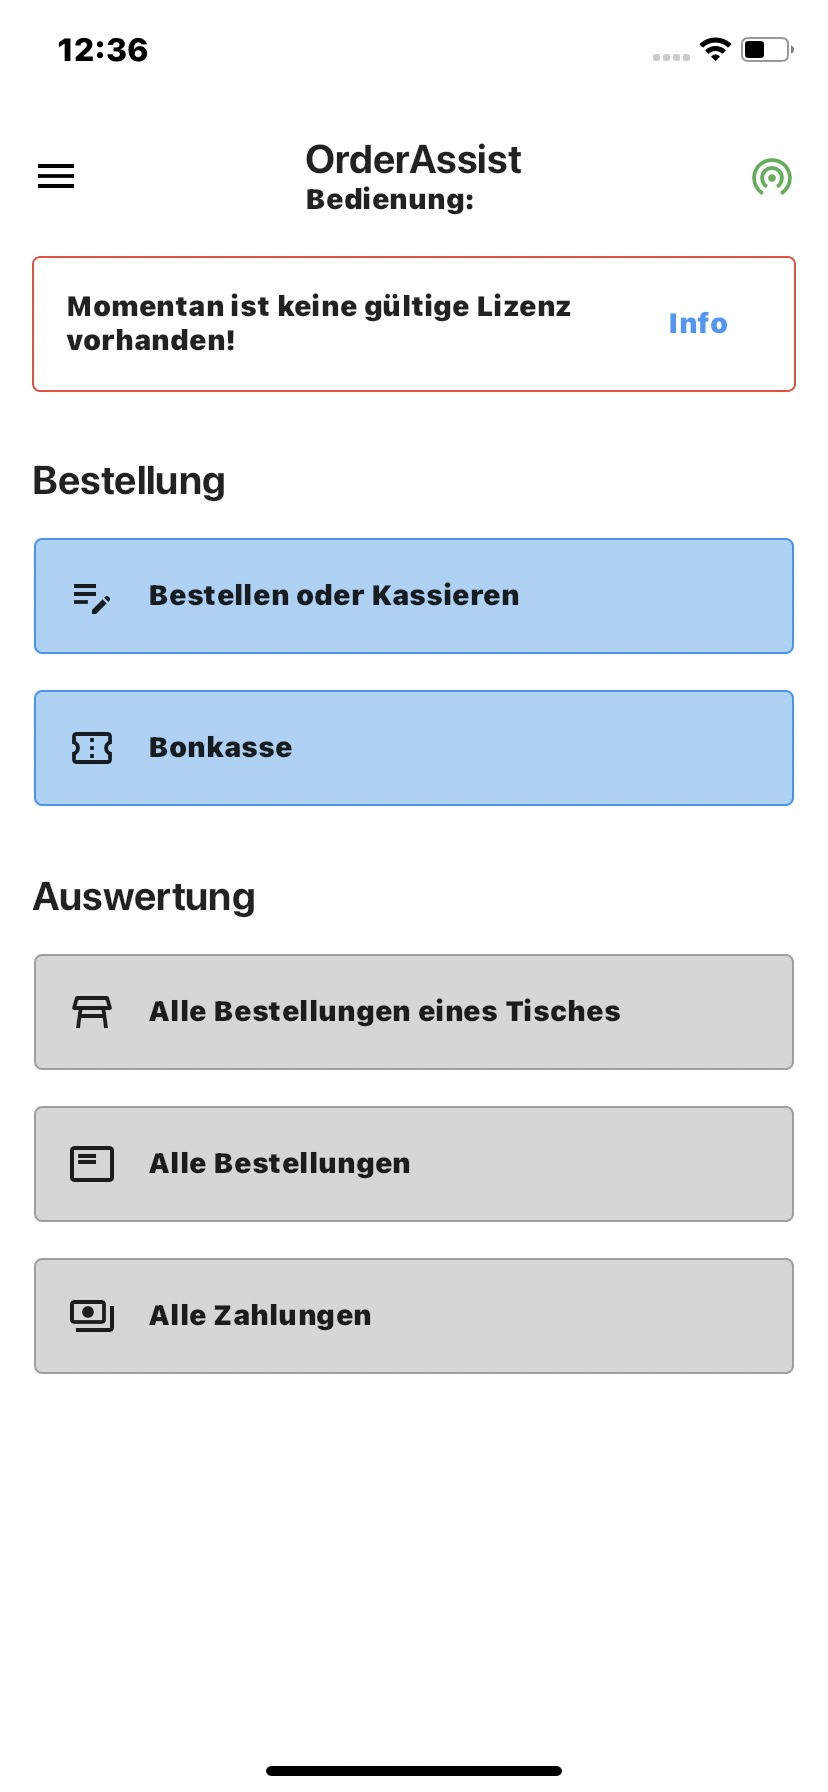Tap the home indicator bar

[414, 1771]
